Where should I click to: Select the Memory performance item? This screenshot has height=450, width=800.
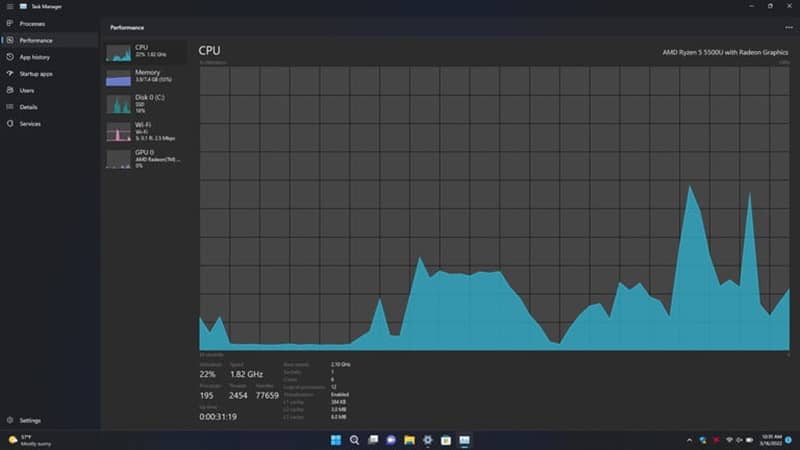(146, 76)
